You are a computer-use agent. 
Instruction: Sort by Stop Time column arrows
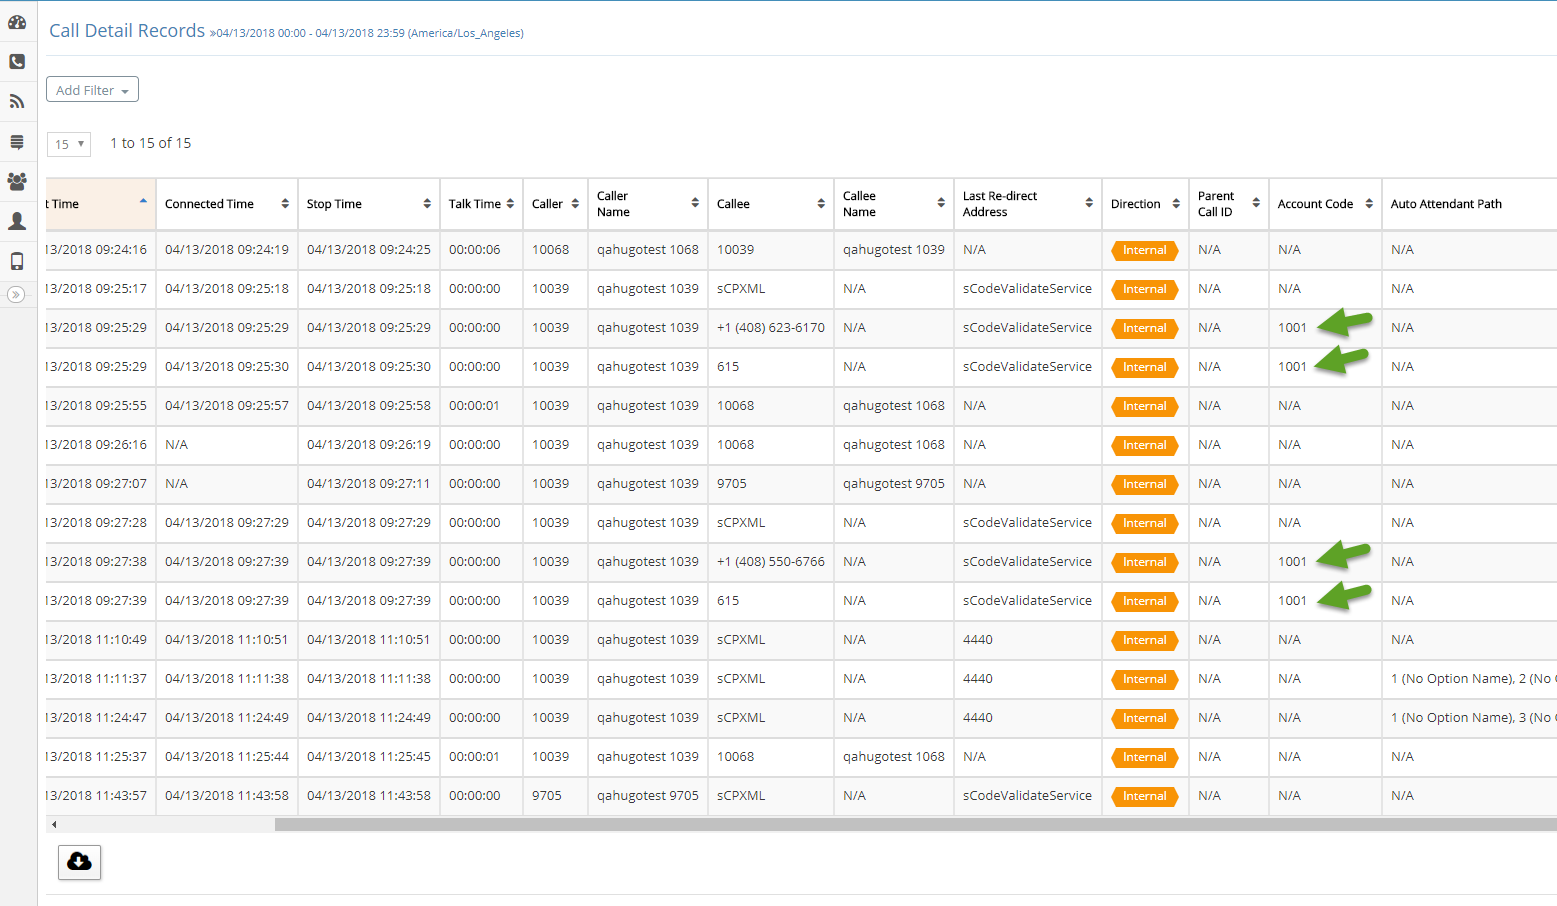click(x=427, y=204)
